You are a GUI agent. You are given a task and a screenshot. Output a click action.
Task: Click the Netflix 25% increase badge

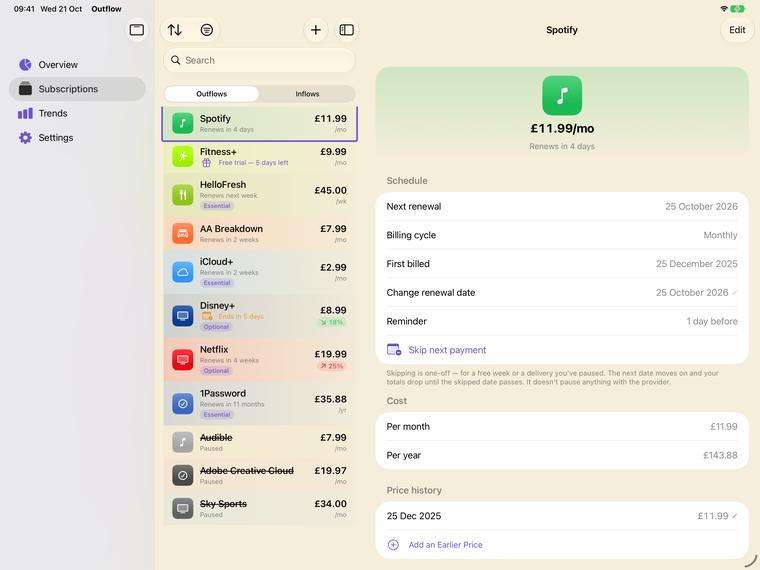[332, 366]
